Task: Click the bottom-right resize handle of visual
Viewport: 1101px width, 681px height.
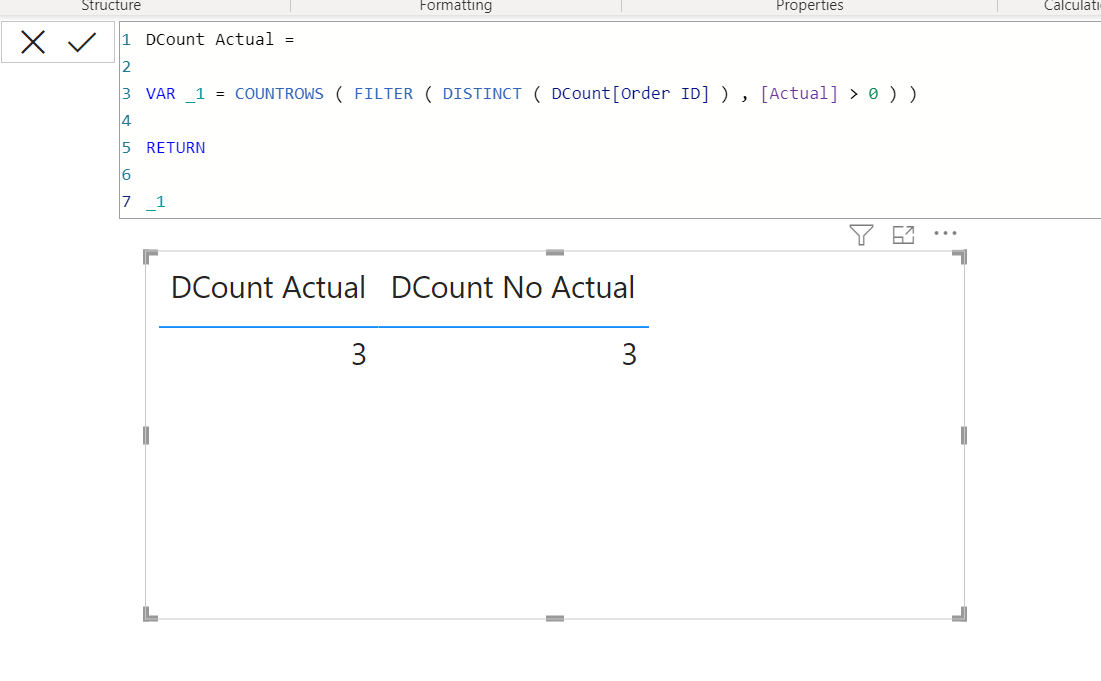Action: (960, 614)
